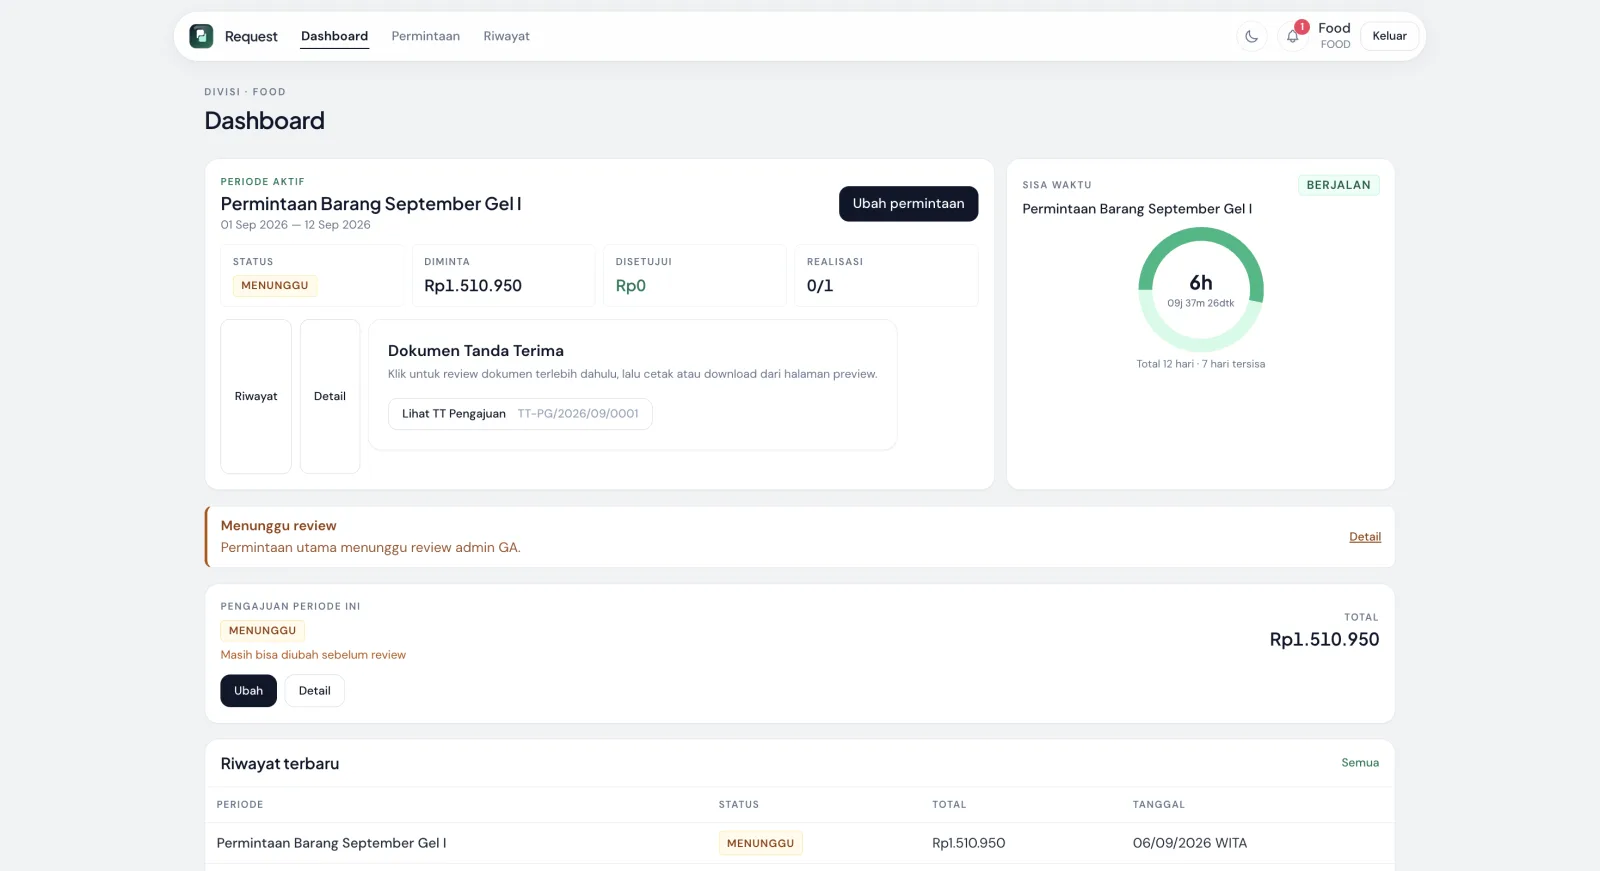This screenshot has height=871, width=1600.
Task: Select the Request brand name text
Action: point(251,37)
